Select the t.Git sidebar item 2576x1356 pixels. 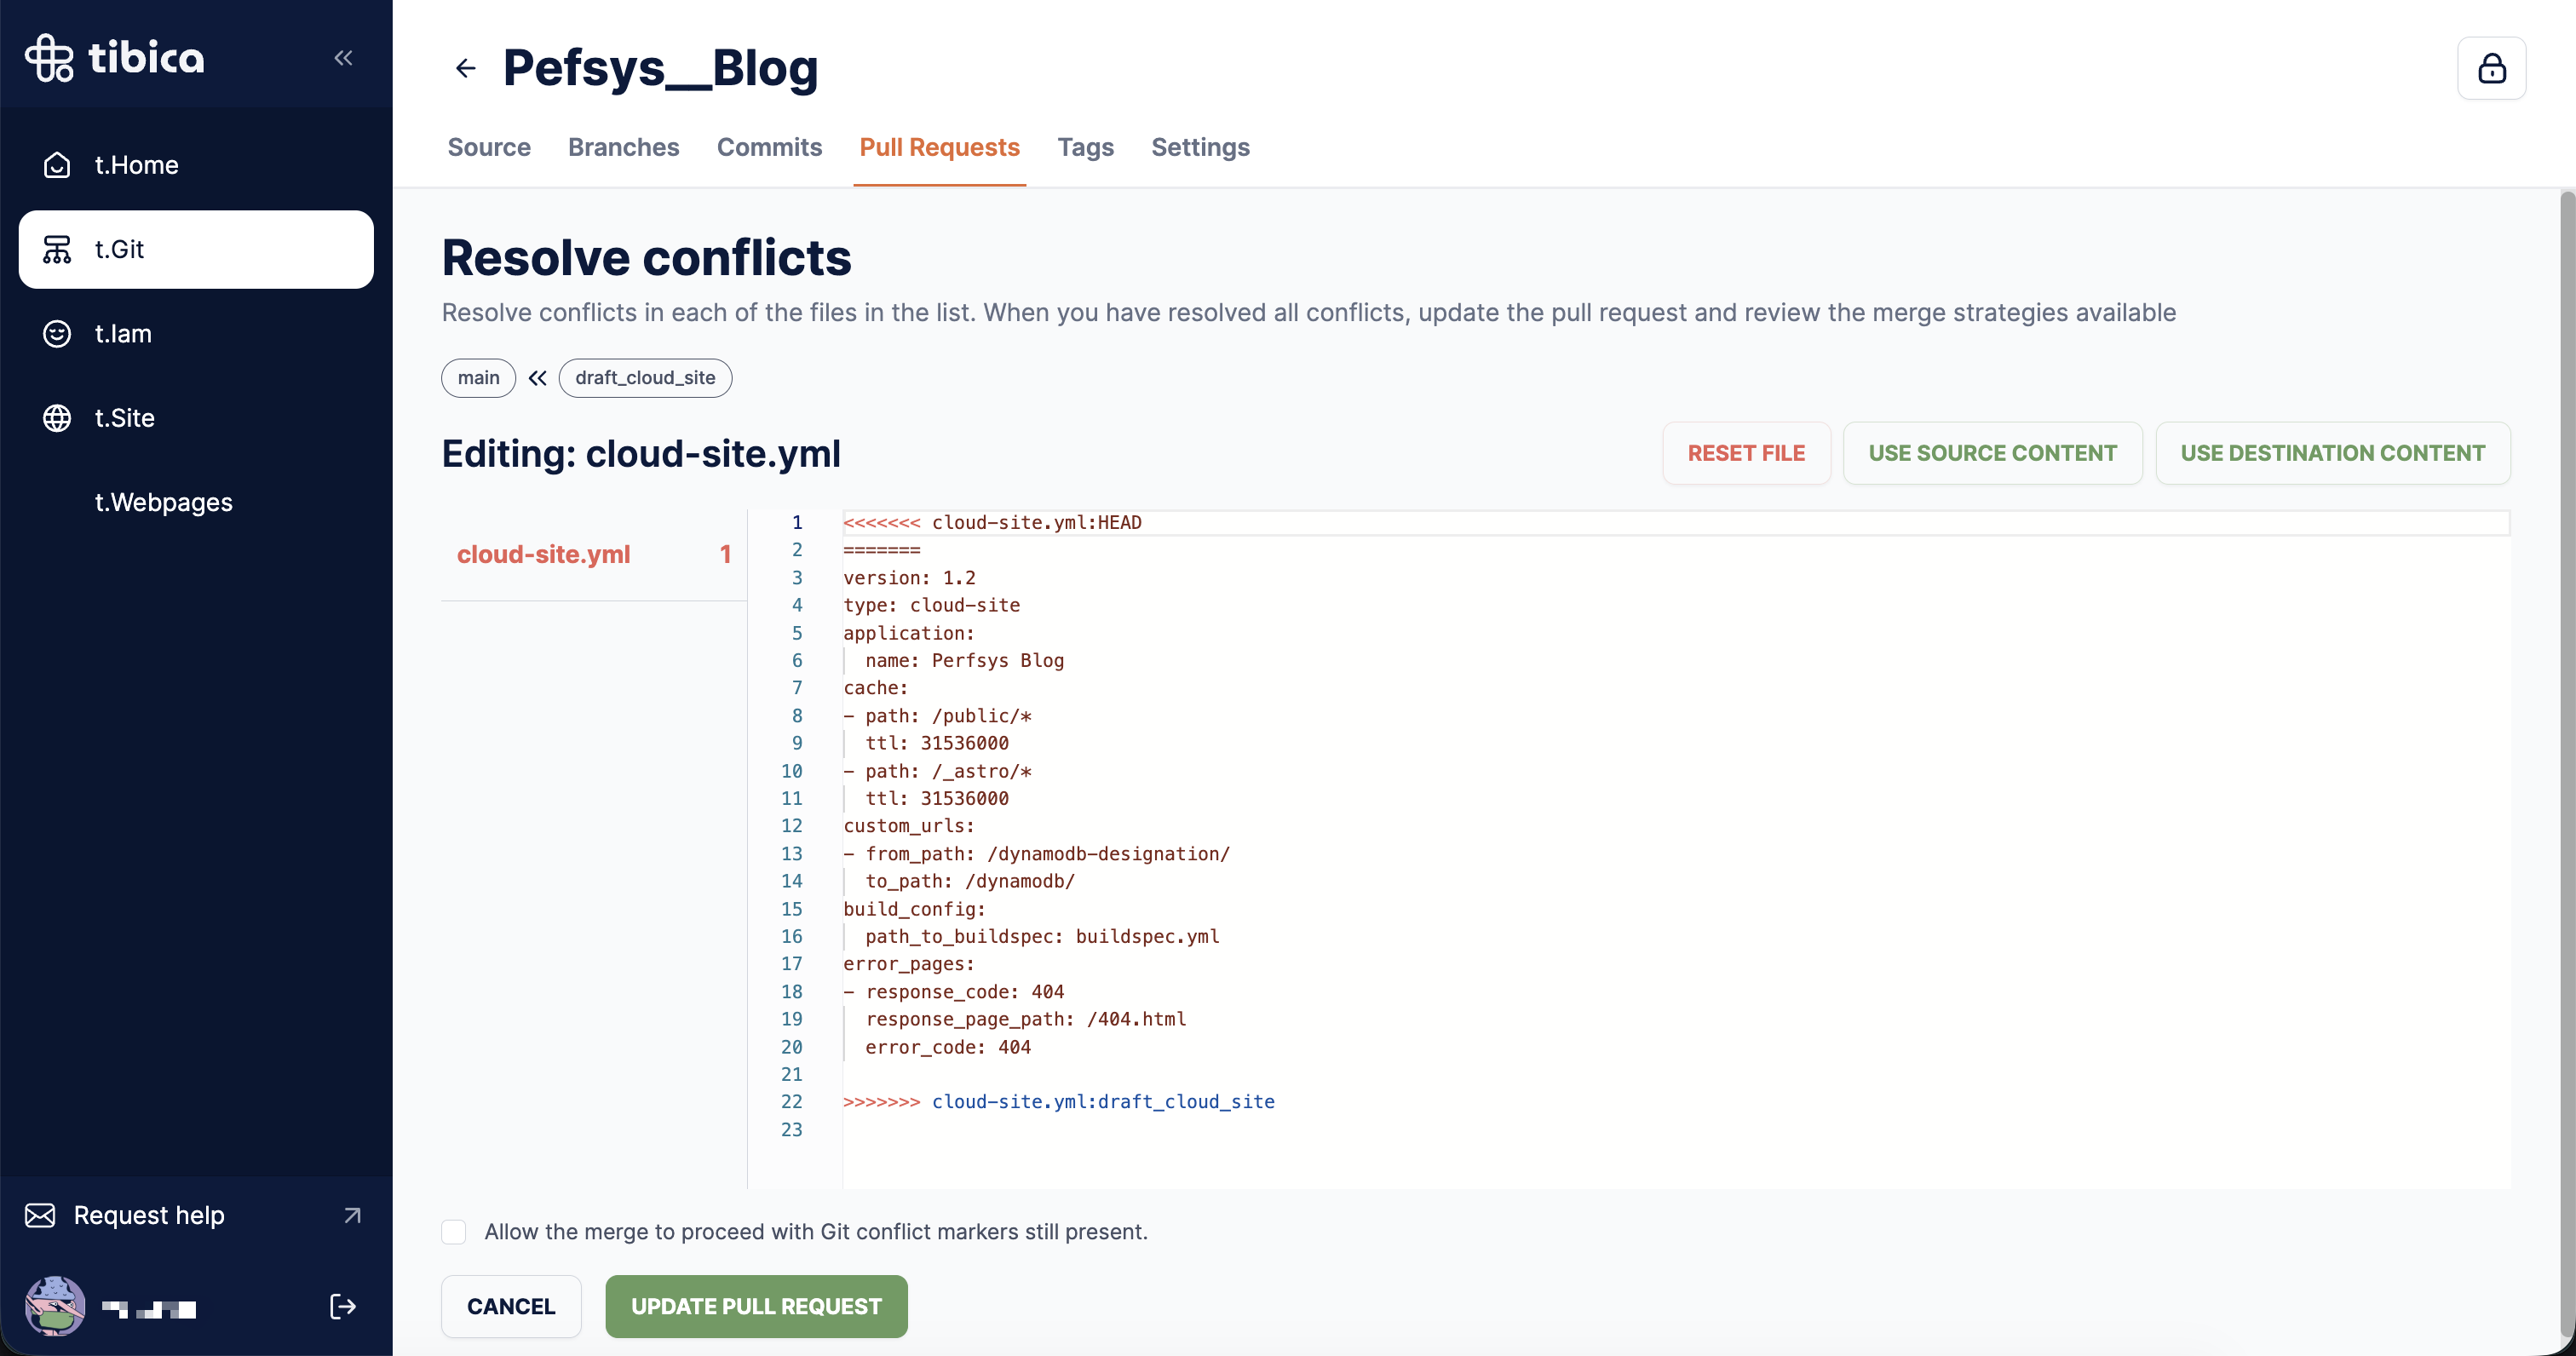[196, 249]
